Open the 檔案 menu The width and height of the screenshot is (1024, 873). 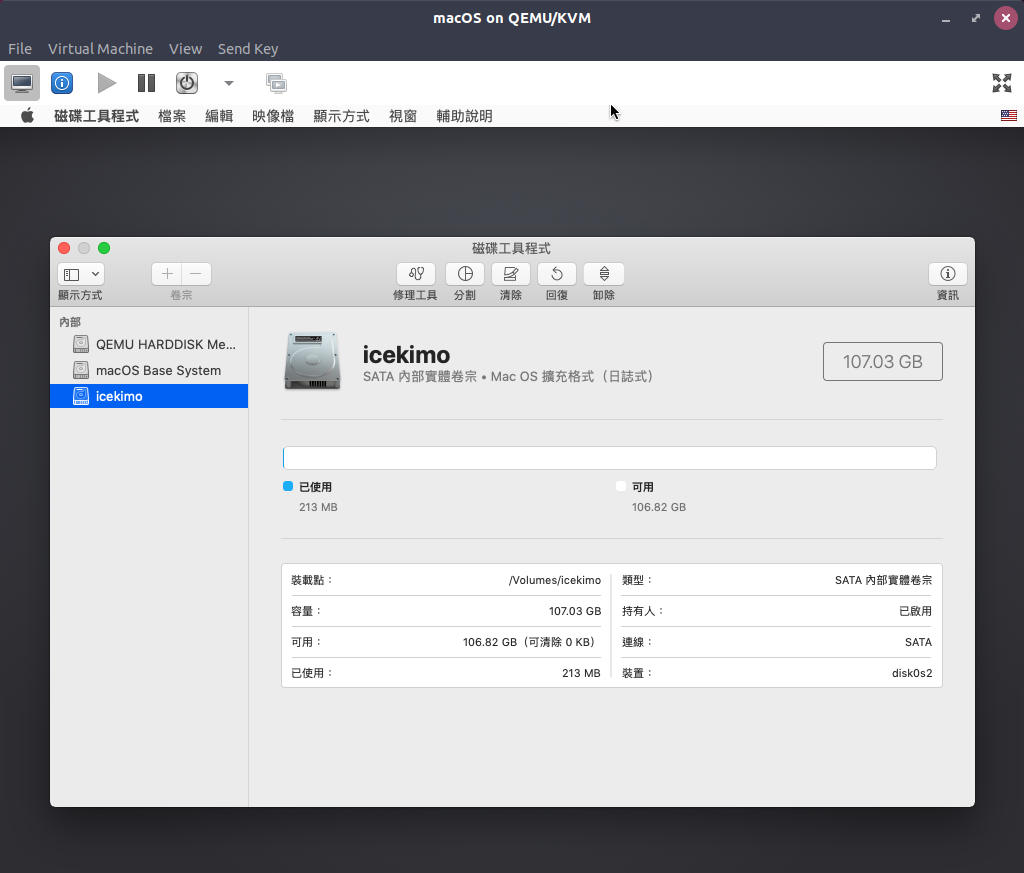pyautogui.click(x=172, y=116)
